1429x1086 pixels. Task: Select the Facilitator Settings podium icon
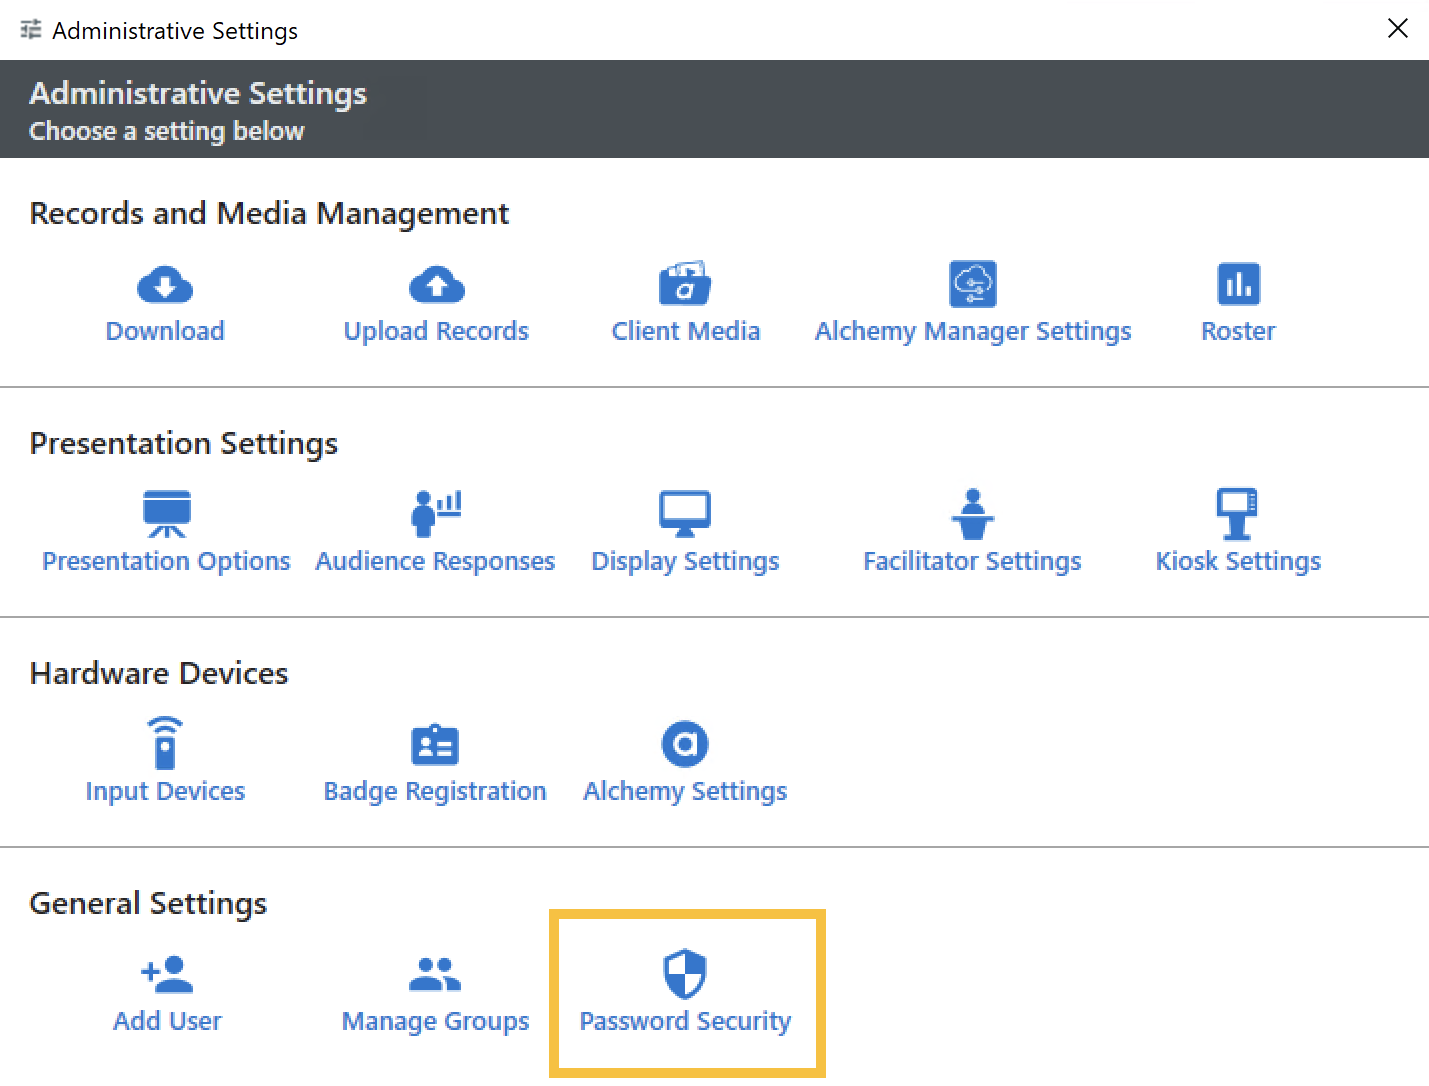tap(972, 514)
